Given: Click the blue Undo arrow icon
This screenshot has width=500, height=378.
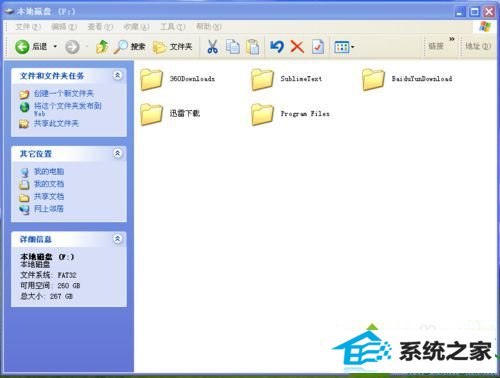Looking at the screenshot, I should (x=277, y=47).
